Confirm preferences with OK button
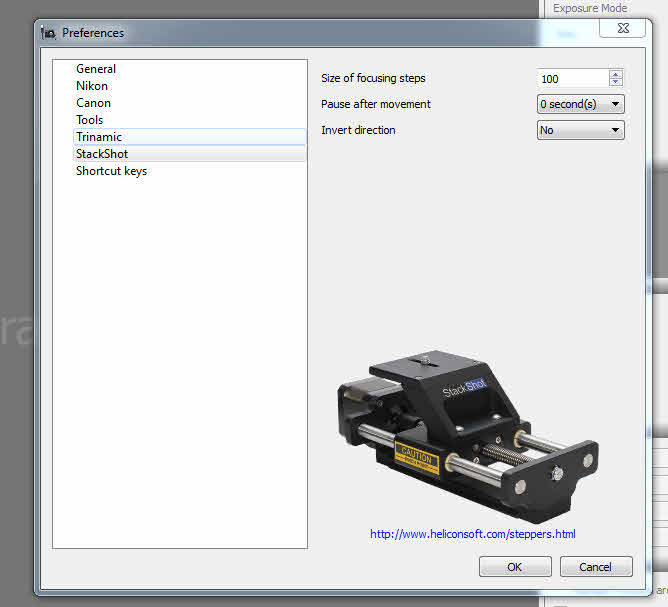This screenshot has width=668, height=607. [x=515, y=567]
